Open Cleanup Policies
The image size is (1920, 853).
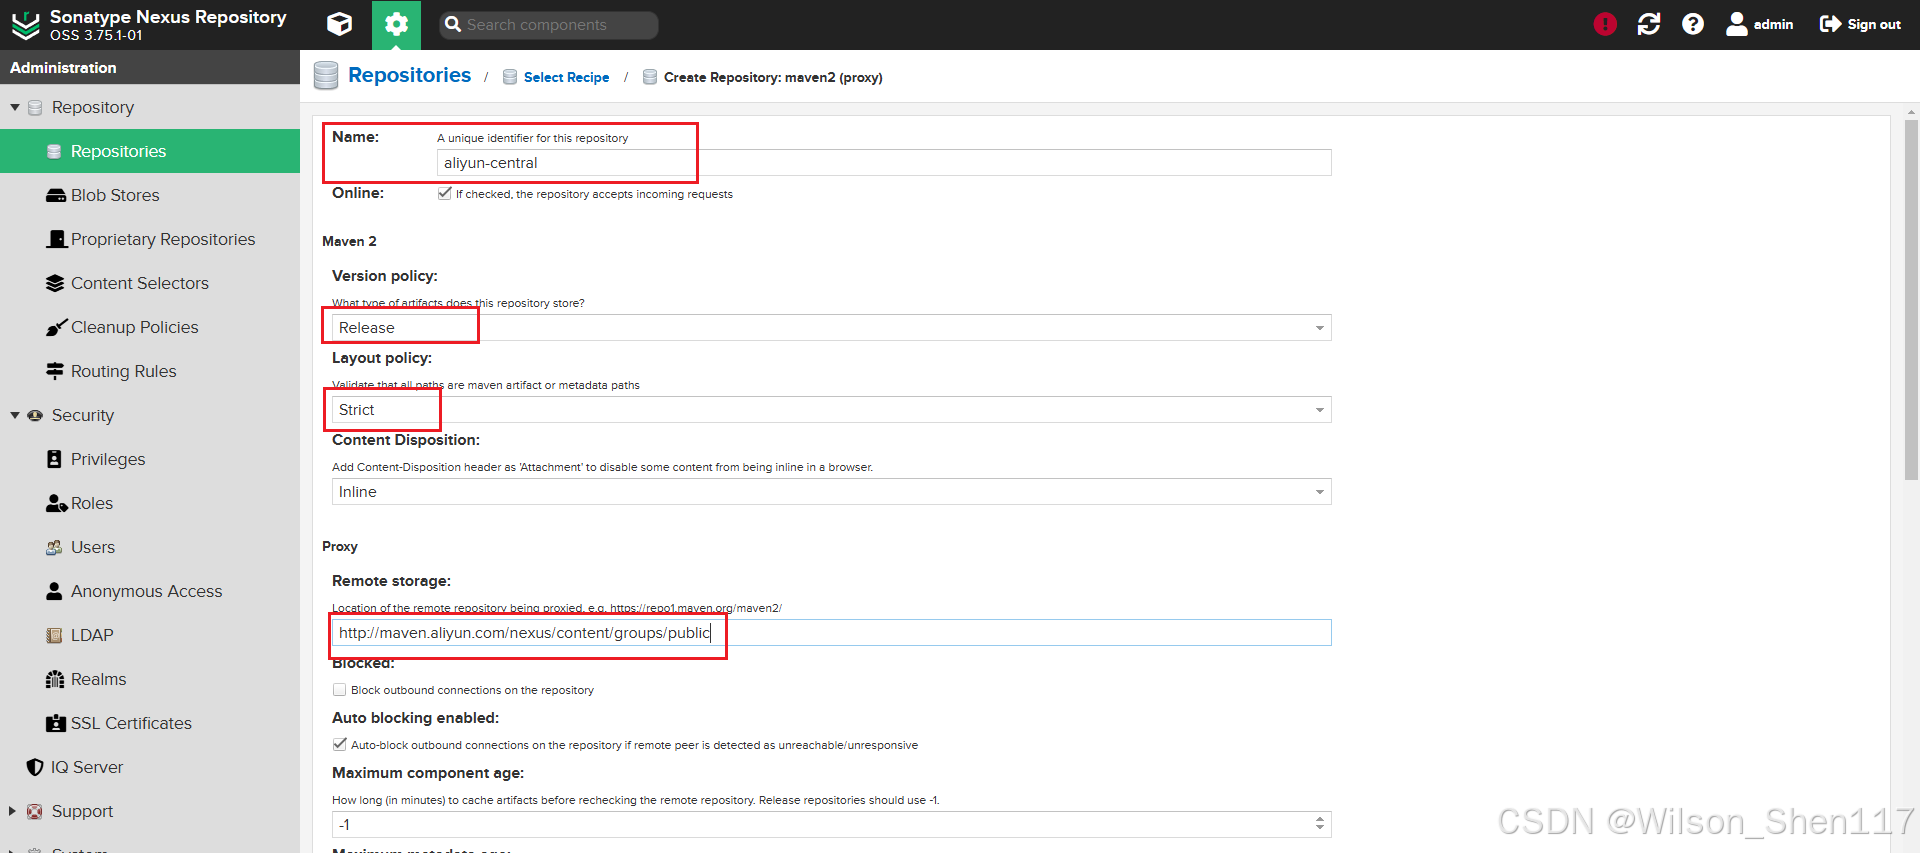pos(135,327)
